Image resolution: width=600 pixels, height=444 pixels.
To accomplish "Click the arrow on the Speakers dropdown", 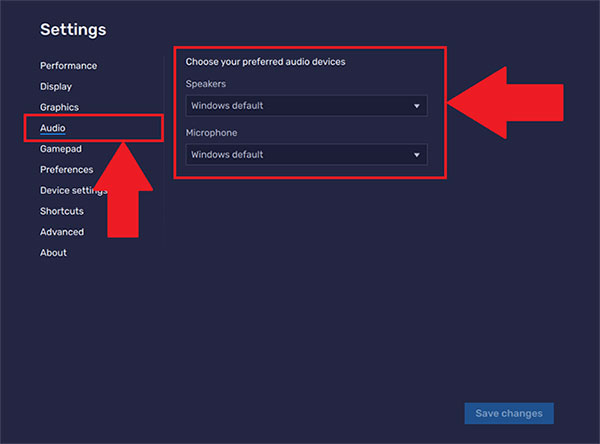I will click(417, 106).
